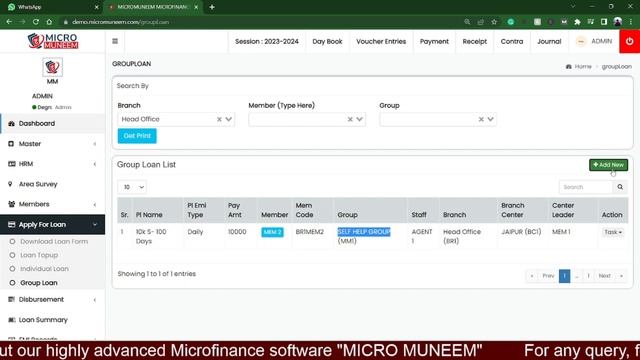This screenshot has height=360, width=640.
Task: Open the Branch dropdown arrow
Action: pos(229,119)
